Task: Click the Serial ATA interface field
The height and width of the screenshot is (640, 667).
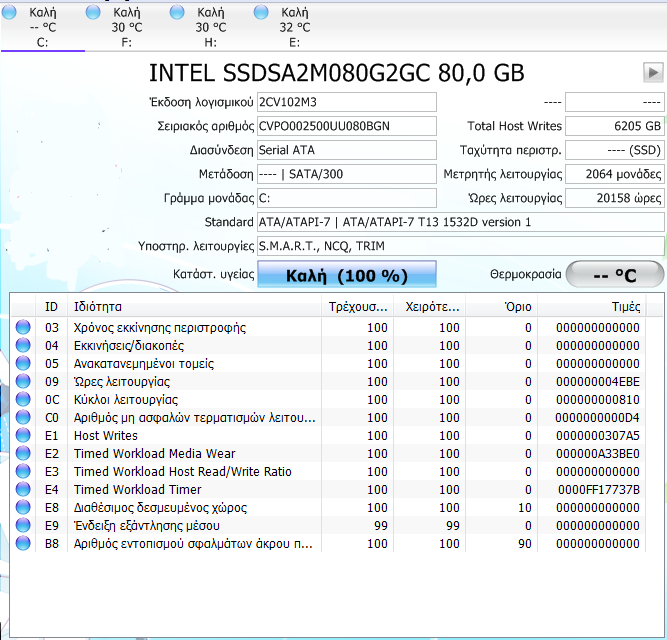Action: pyautogui.click(x=347, y=150)
